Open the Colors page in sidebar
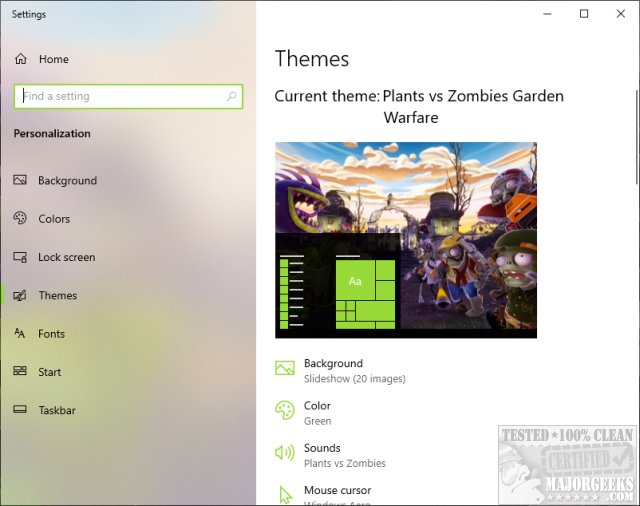Screen dimensions: 640x506 click(x=54, y=219)
